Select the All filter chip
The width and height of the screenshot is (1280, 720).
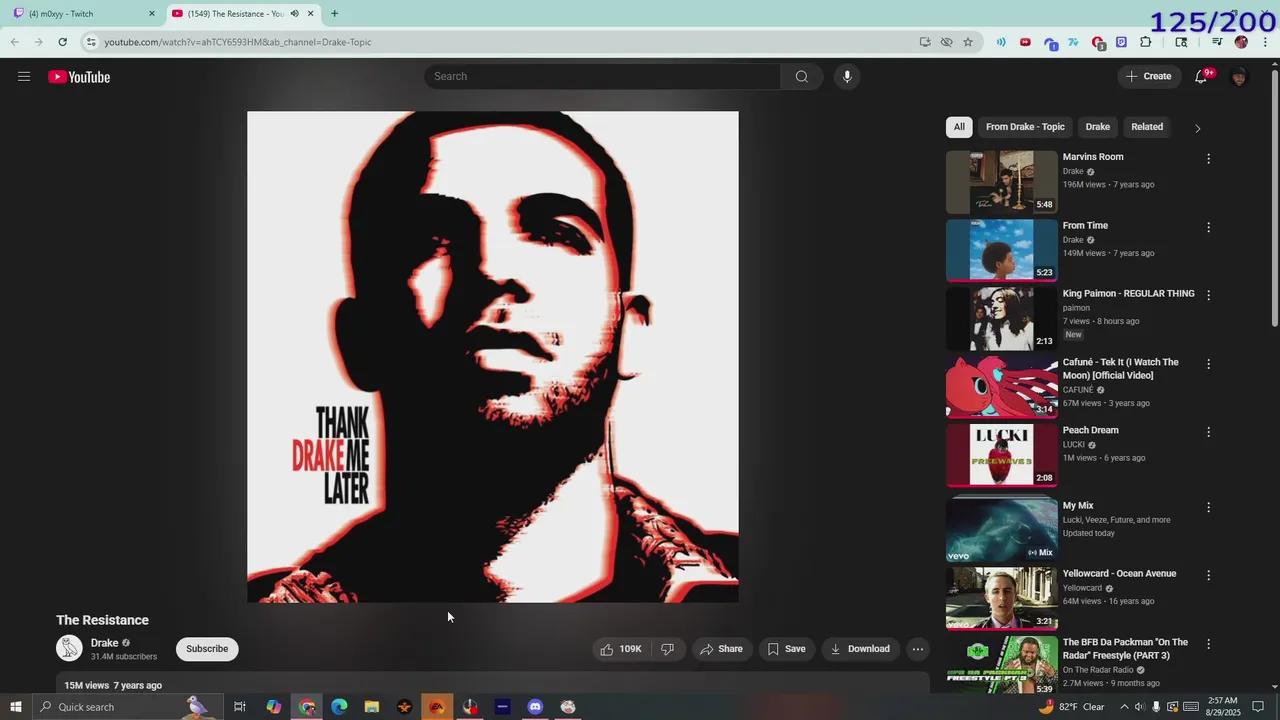coord(959,127)
